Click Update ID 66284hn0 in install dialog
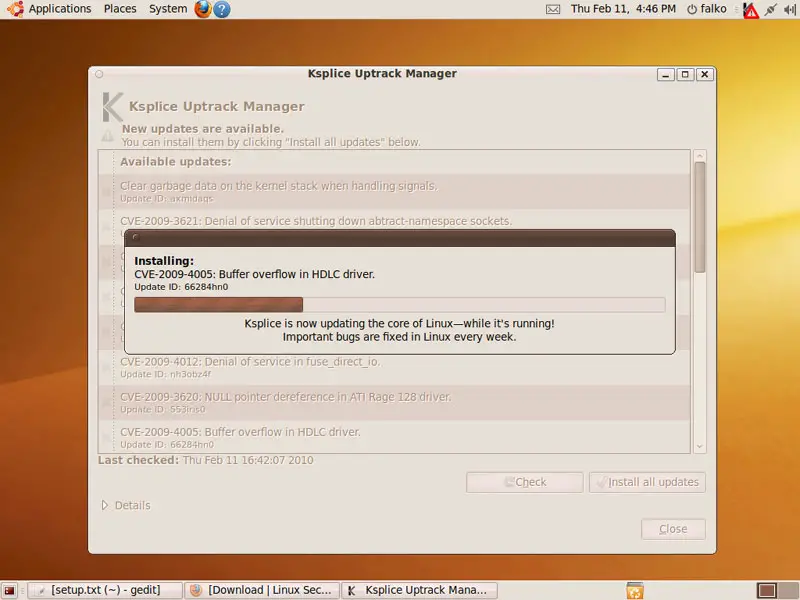Viewport: 800px width, 600px height. (x=181, y=287)
